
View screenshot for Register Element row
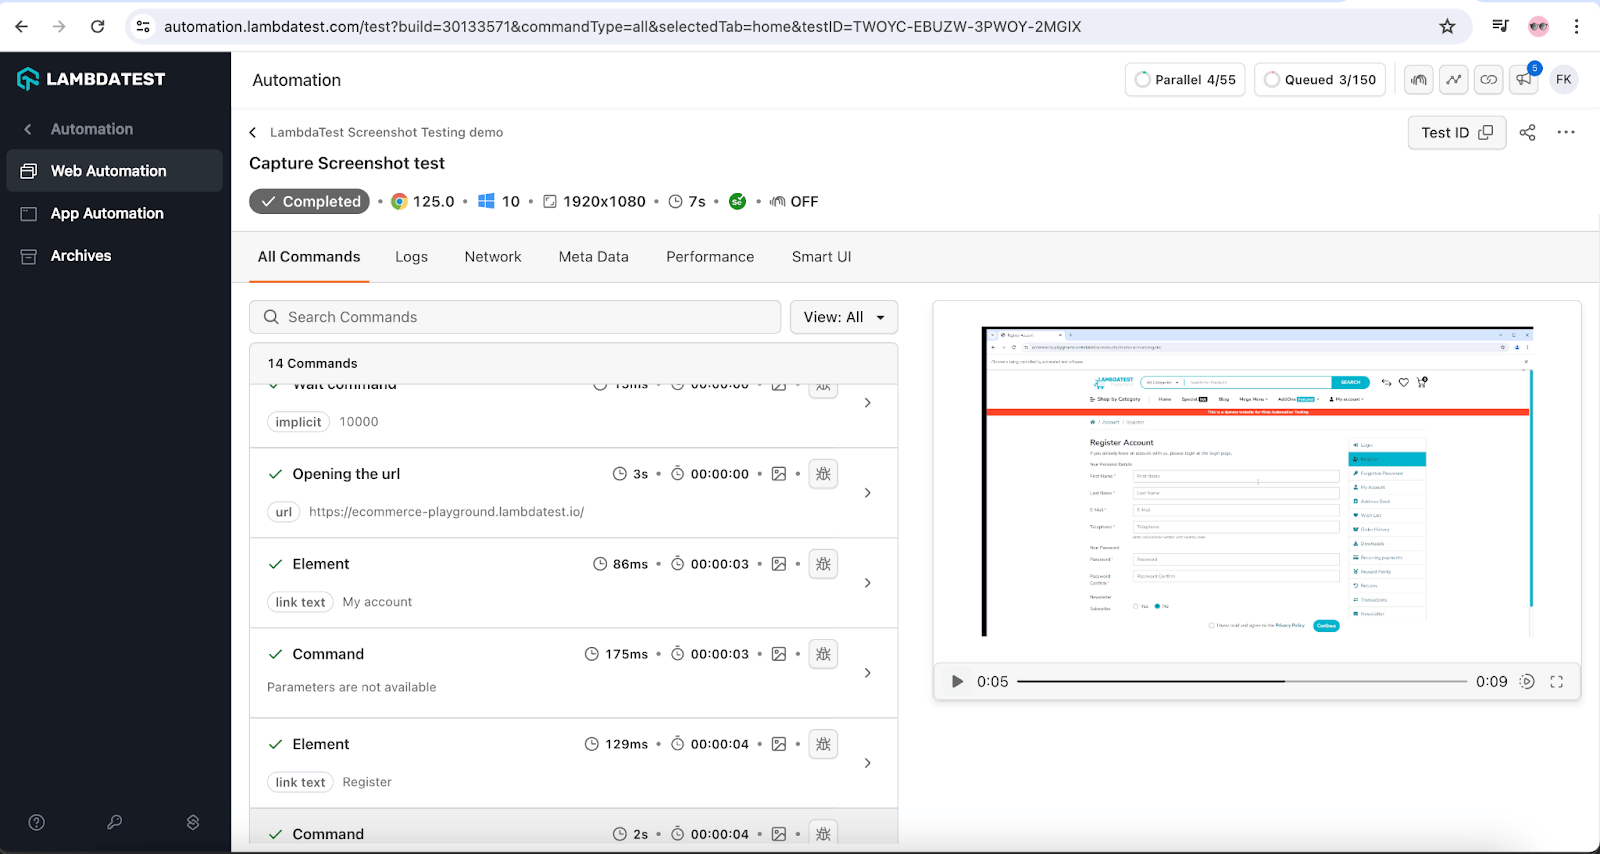coord(779,744)
